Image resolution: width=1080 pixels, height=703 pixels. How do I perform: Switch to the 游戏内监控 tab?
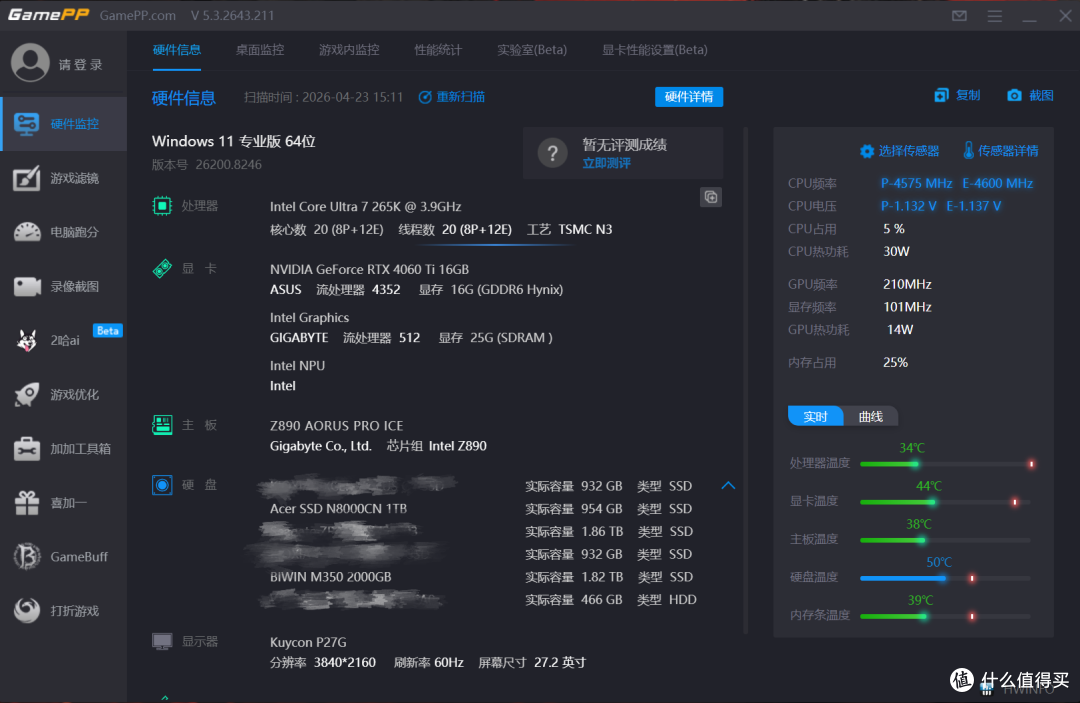[x=349, y=50]
